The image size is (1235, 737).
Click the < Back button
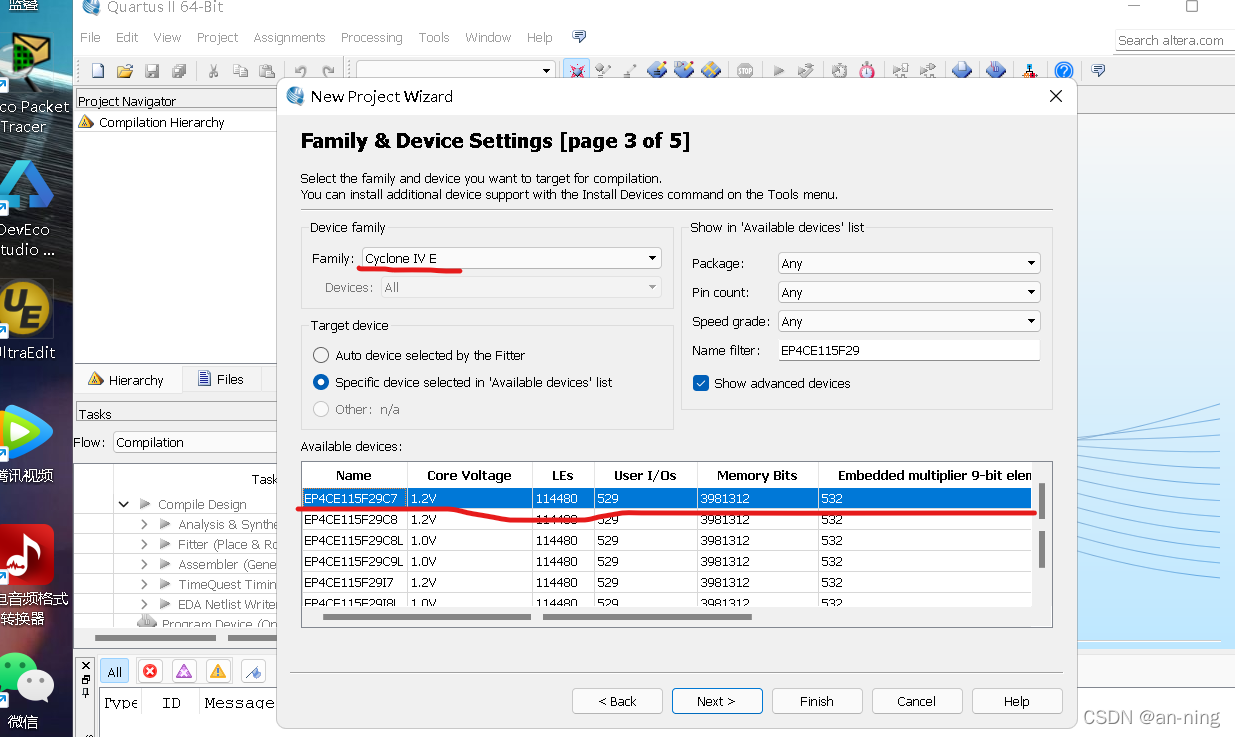[617, 701]
